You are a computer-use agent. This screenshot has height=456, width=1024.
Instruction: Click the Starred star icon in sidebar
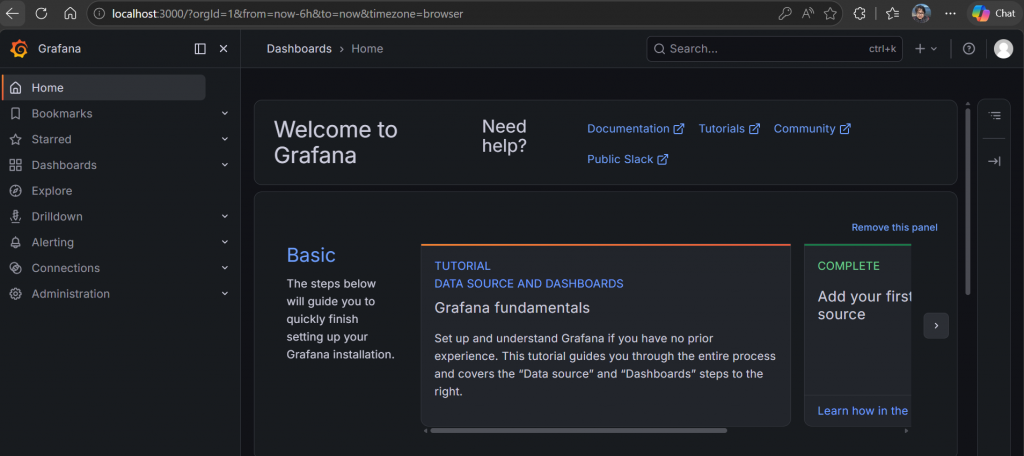pos(16,139)
